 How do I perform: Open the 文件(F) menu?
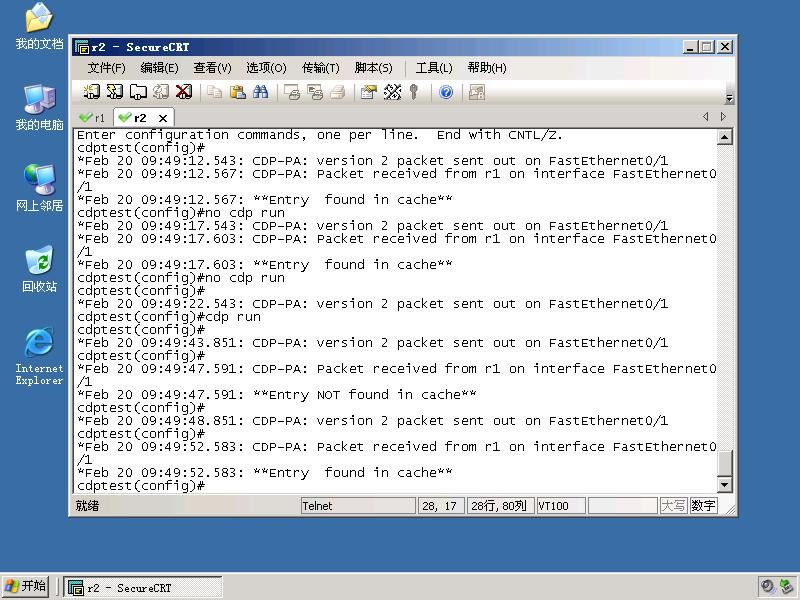[x=106, y=68]
